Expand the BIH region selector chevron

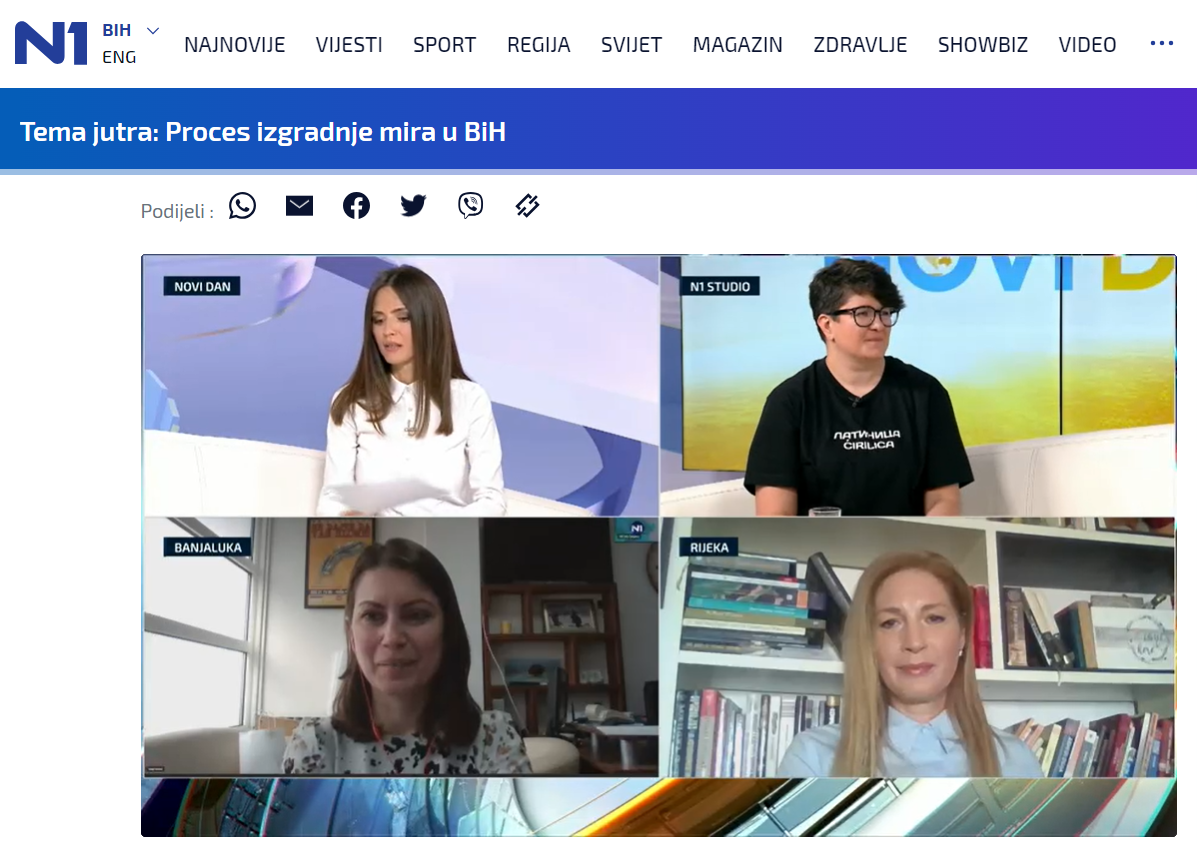coord(152,30)
